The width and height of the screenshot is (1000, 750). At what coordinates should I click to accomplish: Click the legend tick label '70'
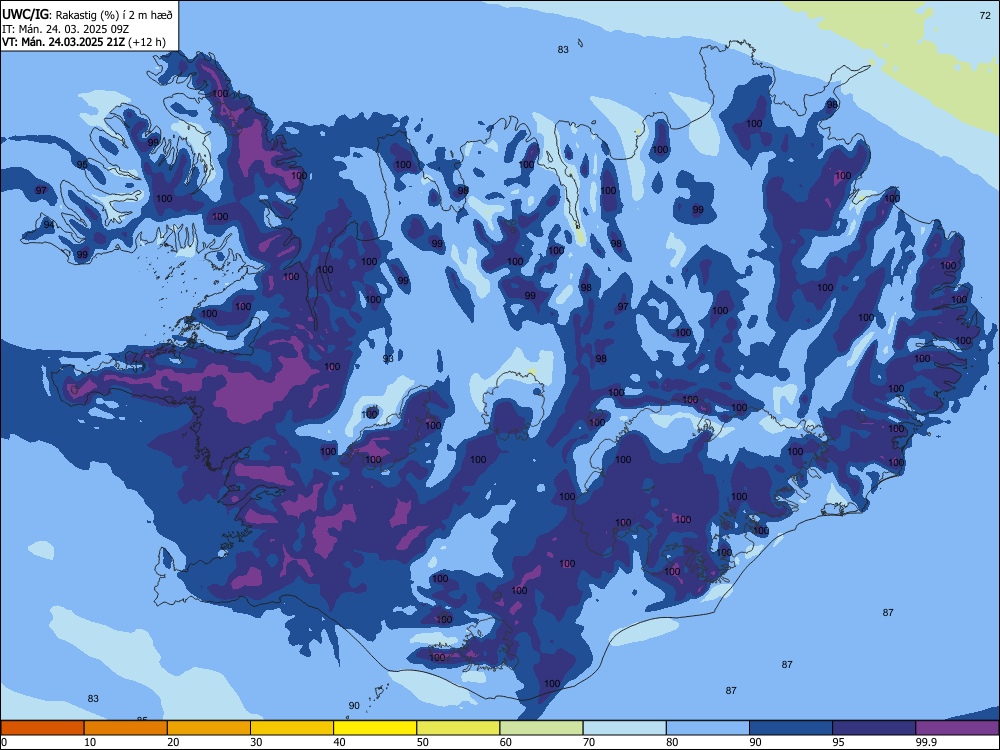589,742
